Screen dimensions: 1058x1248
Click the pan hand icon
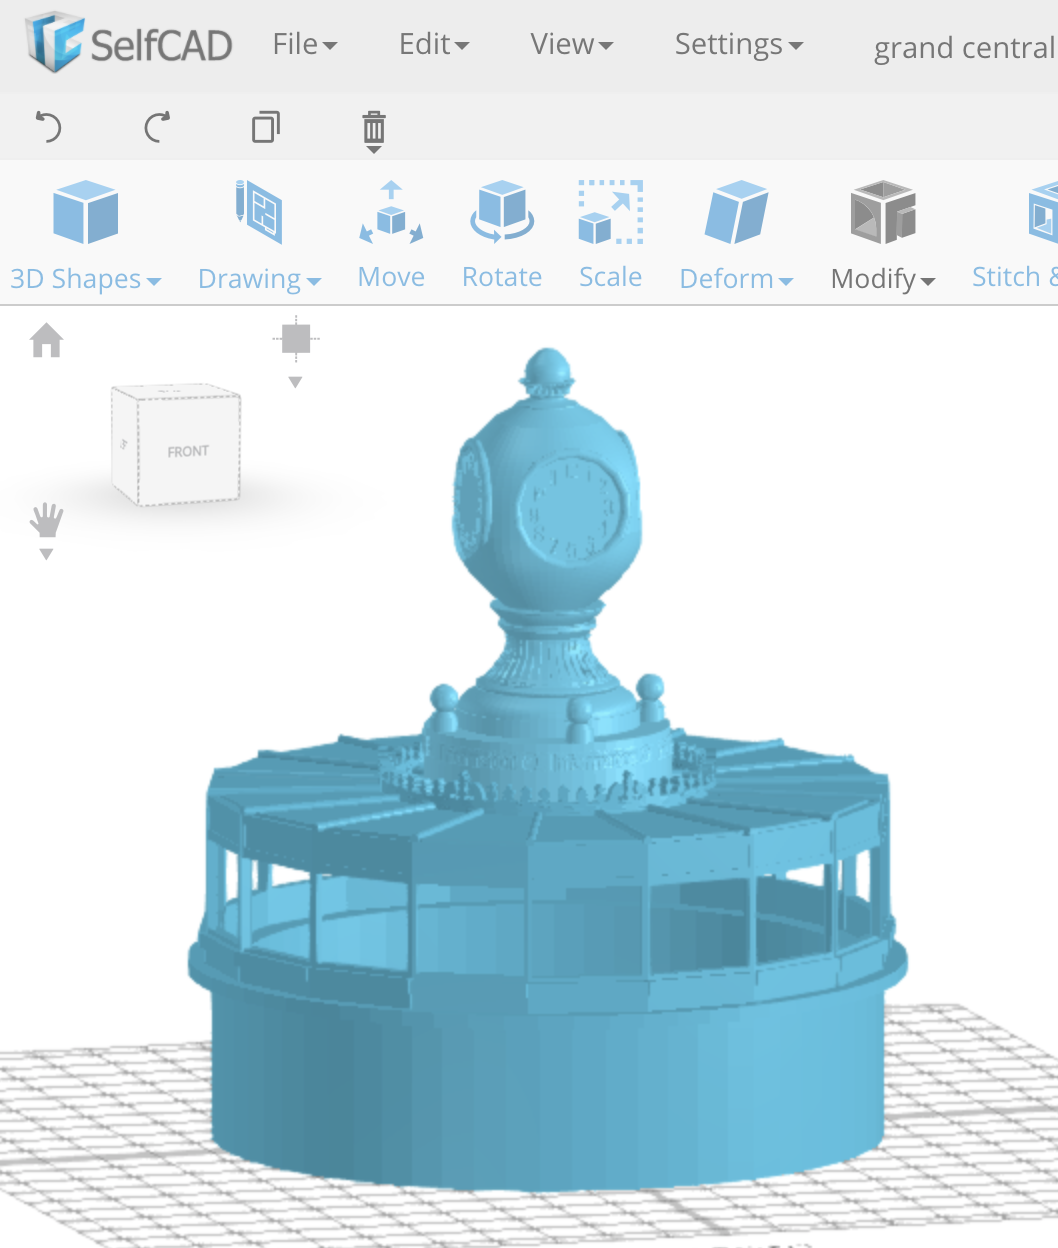pos(46,518)
